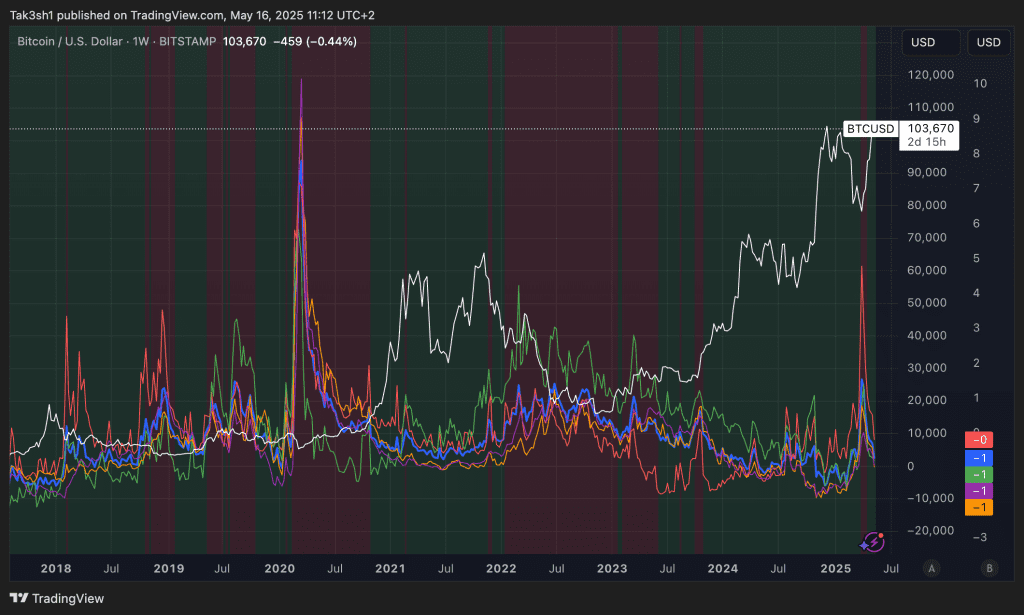Screen dimensions: 1024x615
Task: Click the 2018 time axis label
Action: (x=56, y=569)
